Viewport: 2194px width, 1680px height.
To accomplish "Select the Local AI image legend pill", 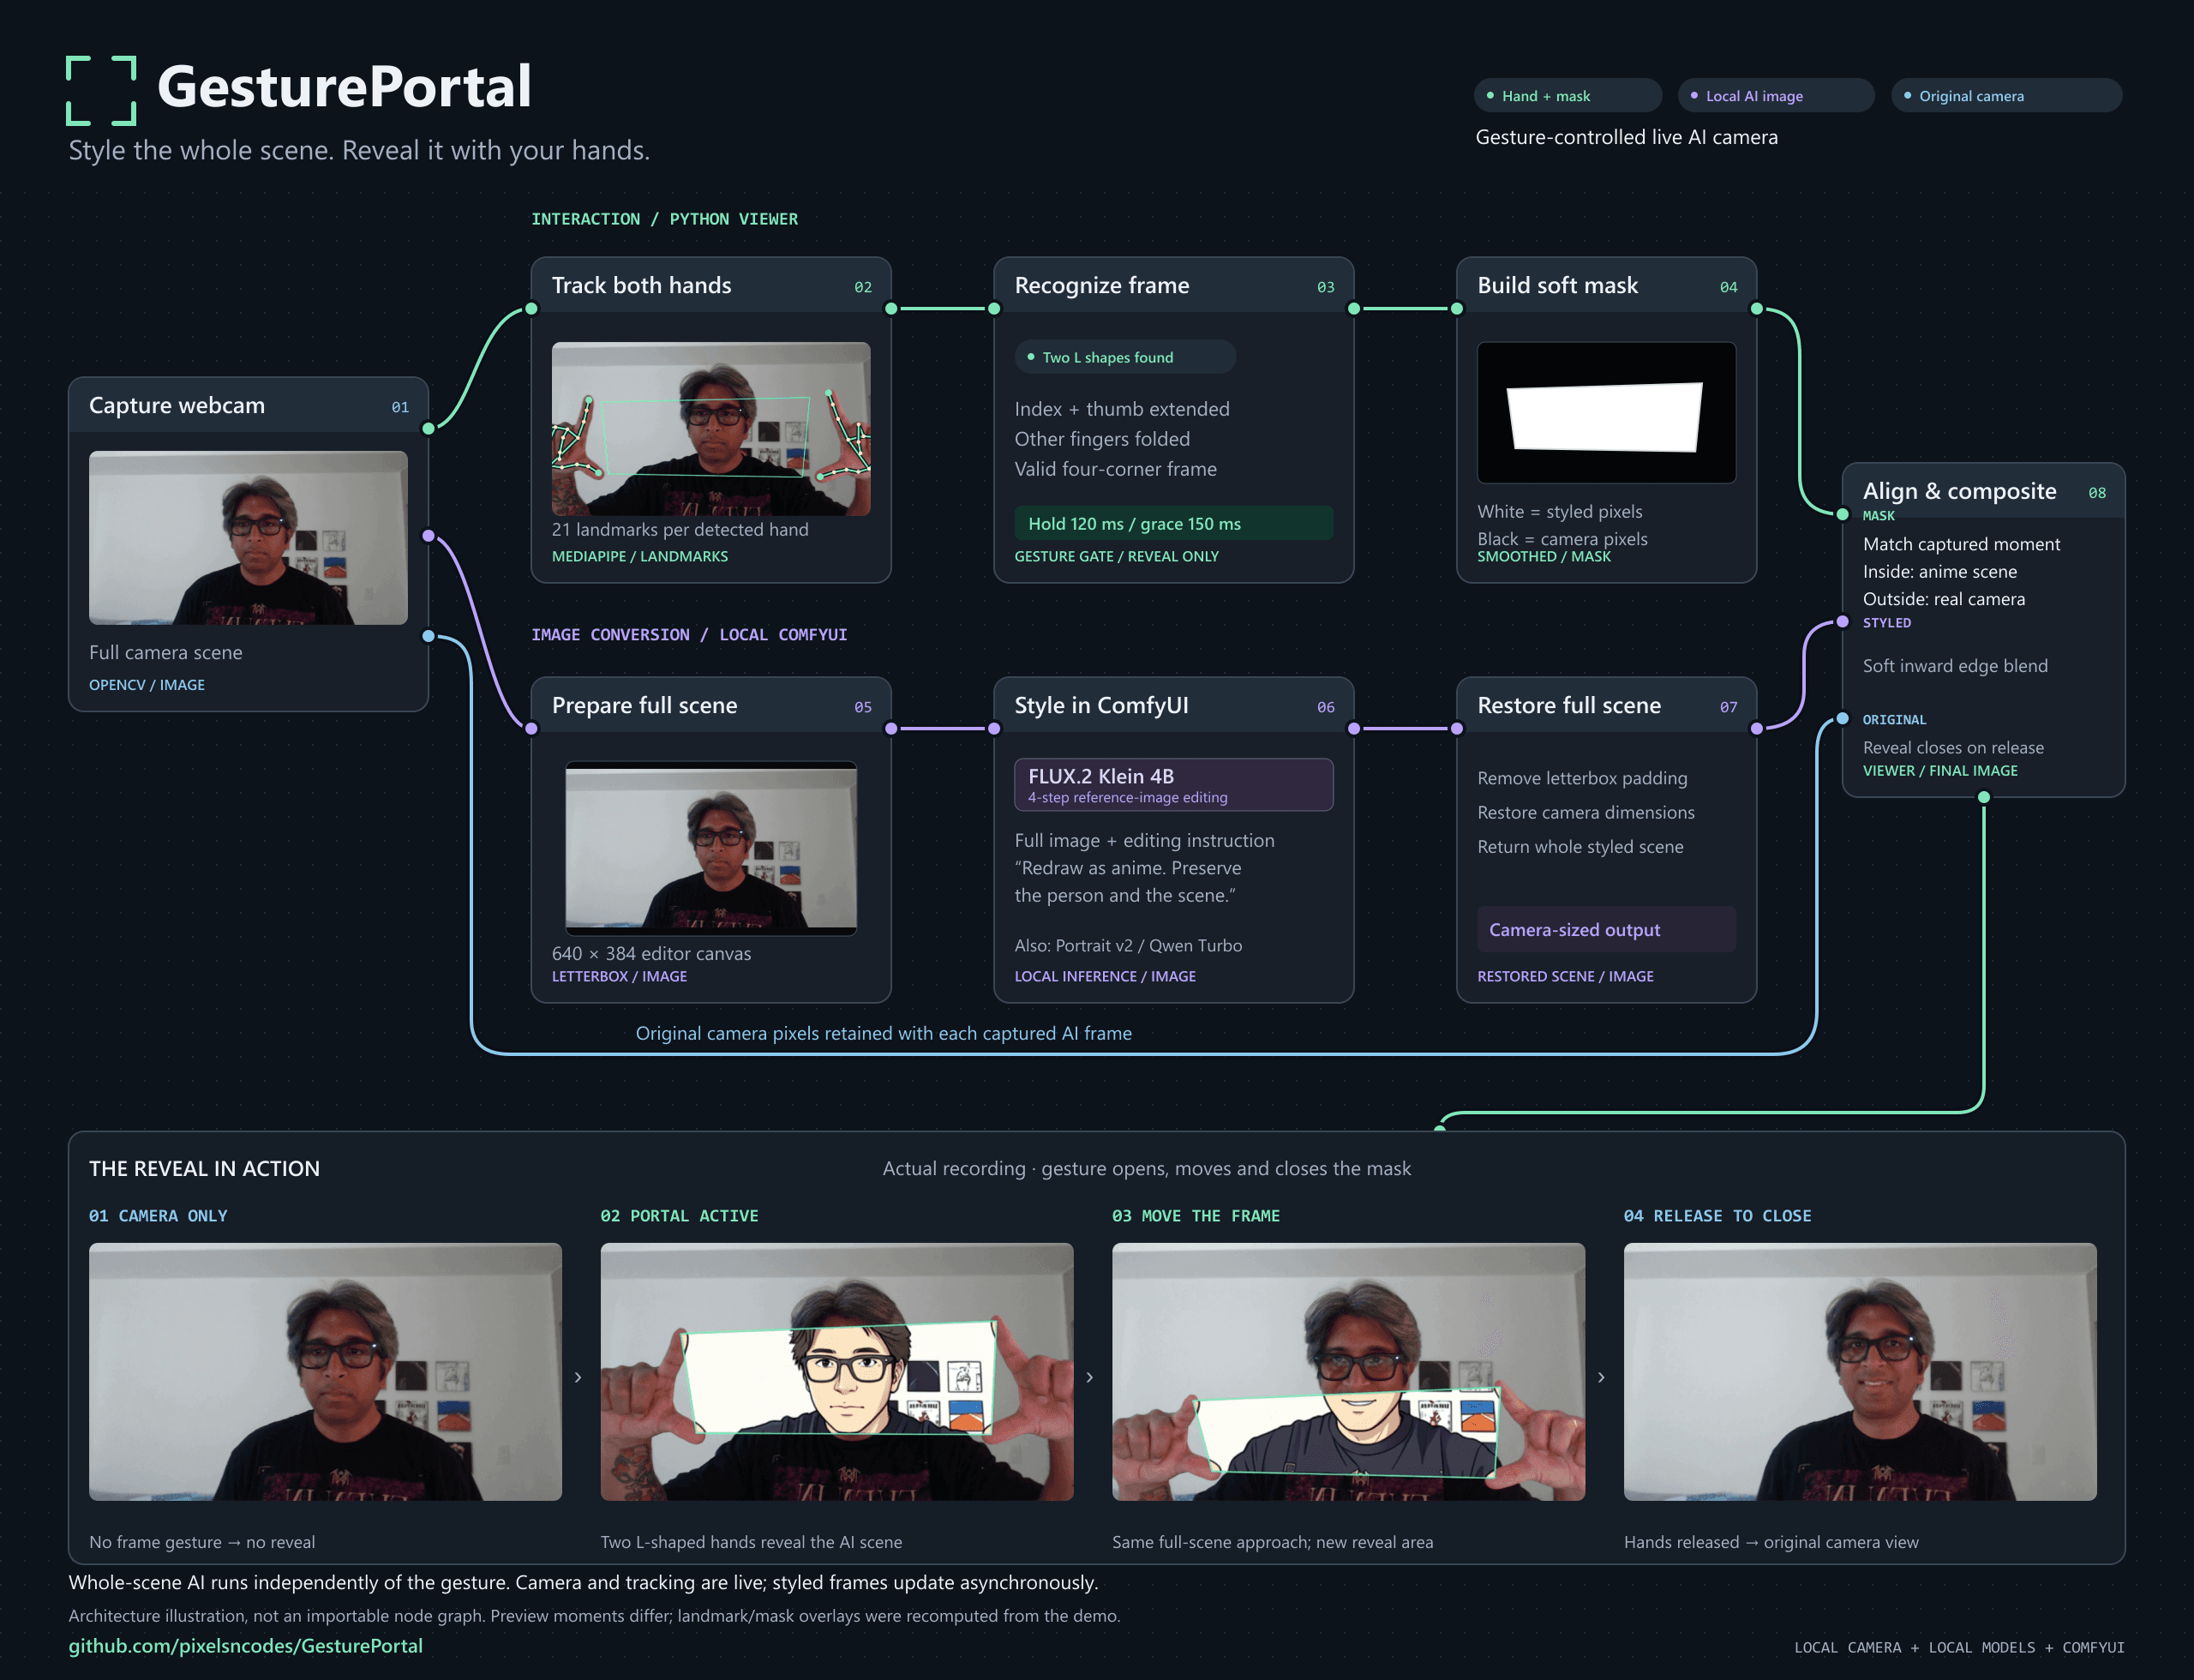I will (1775, 96).
